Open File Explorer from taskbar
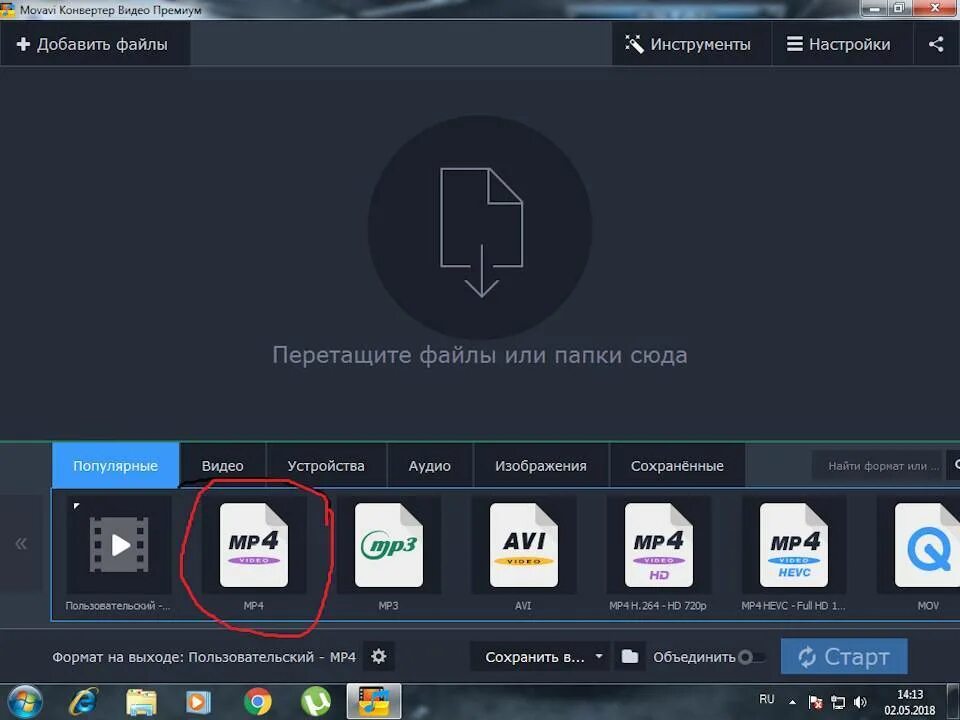The image size is (960, 720). click(x=141, y=702)
